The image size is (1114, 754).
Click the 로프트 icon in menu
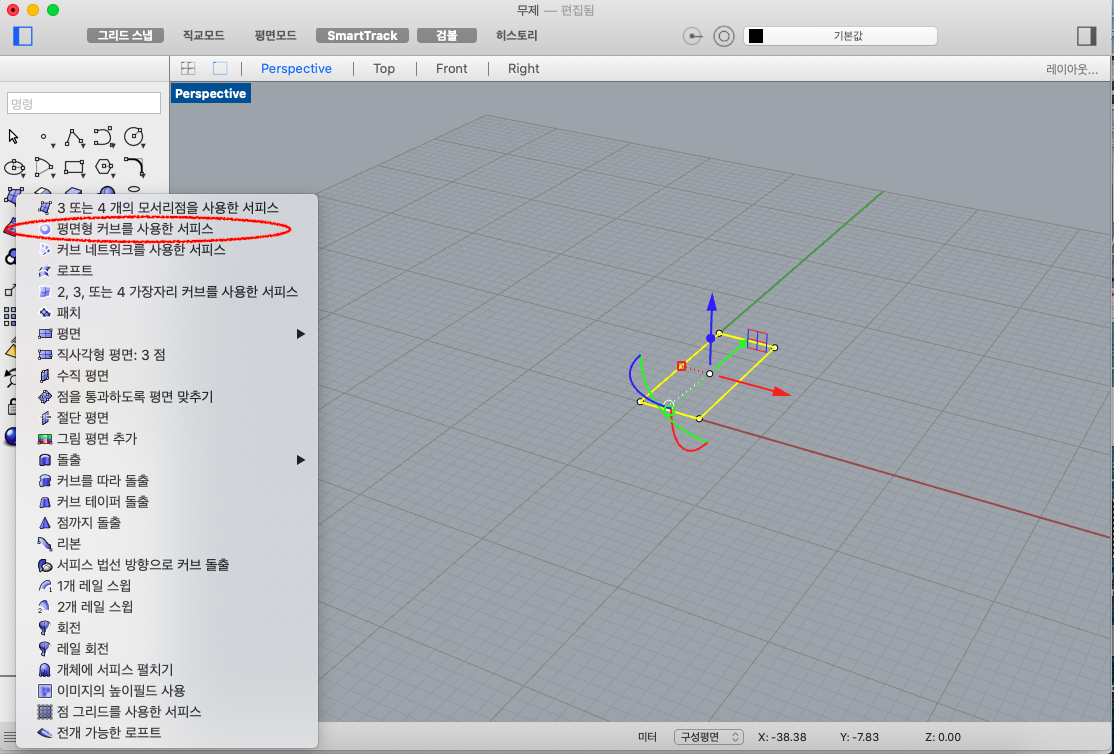(45, 271)
